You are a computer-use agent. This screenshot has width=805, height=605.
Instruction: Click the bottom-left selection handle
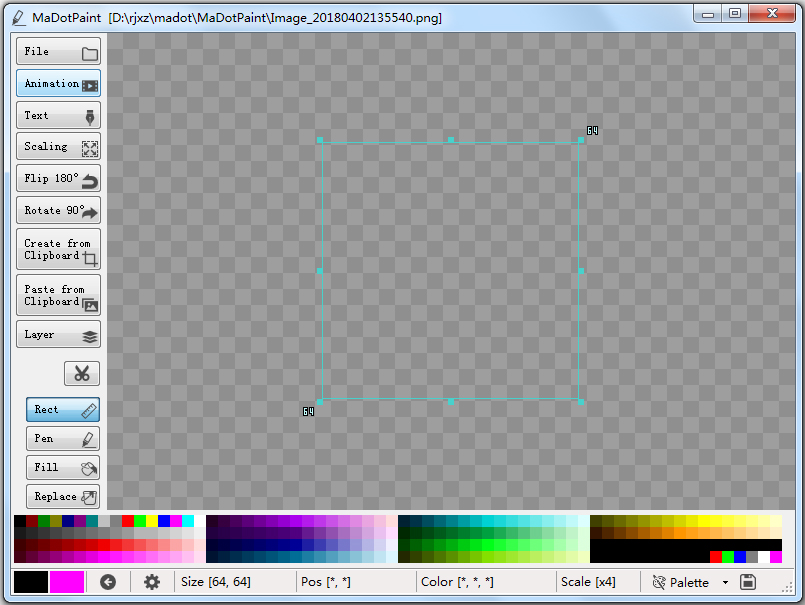pos(320,402)
